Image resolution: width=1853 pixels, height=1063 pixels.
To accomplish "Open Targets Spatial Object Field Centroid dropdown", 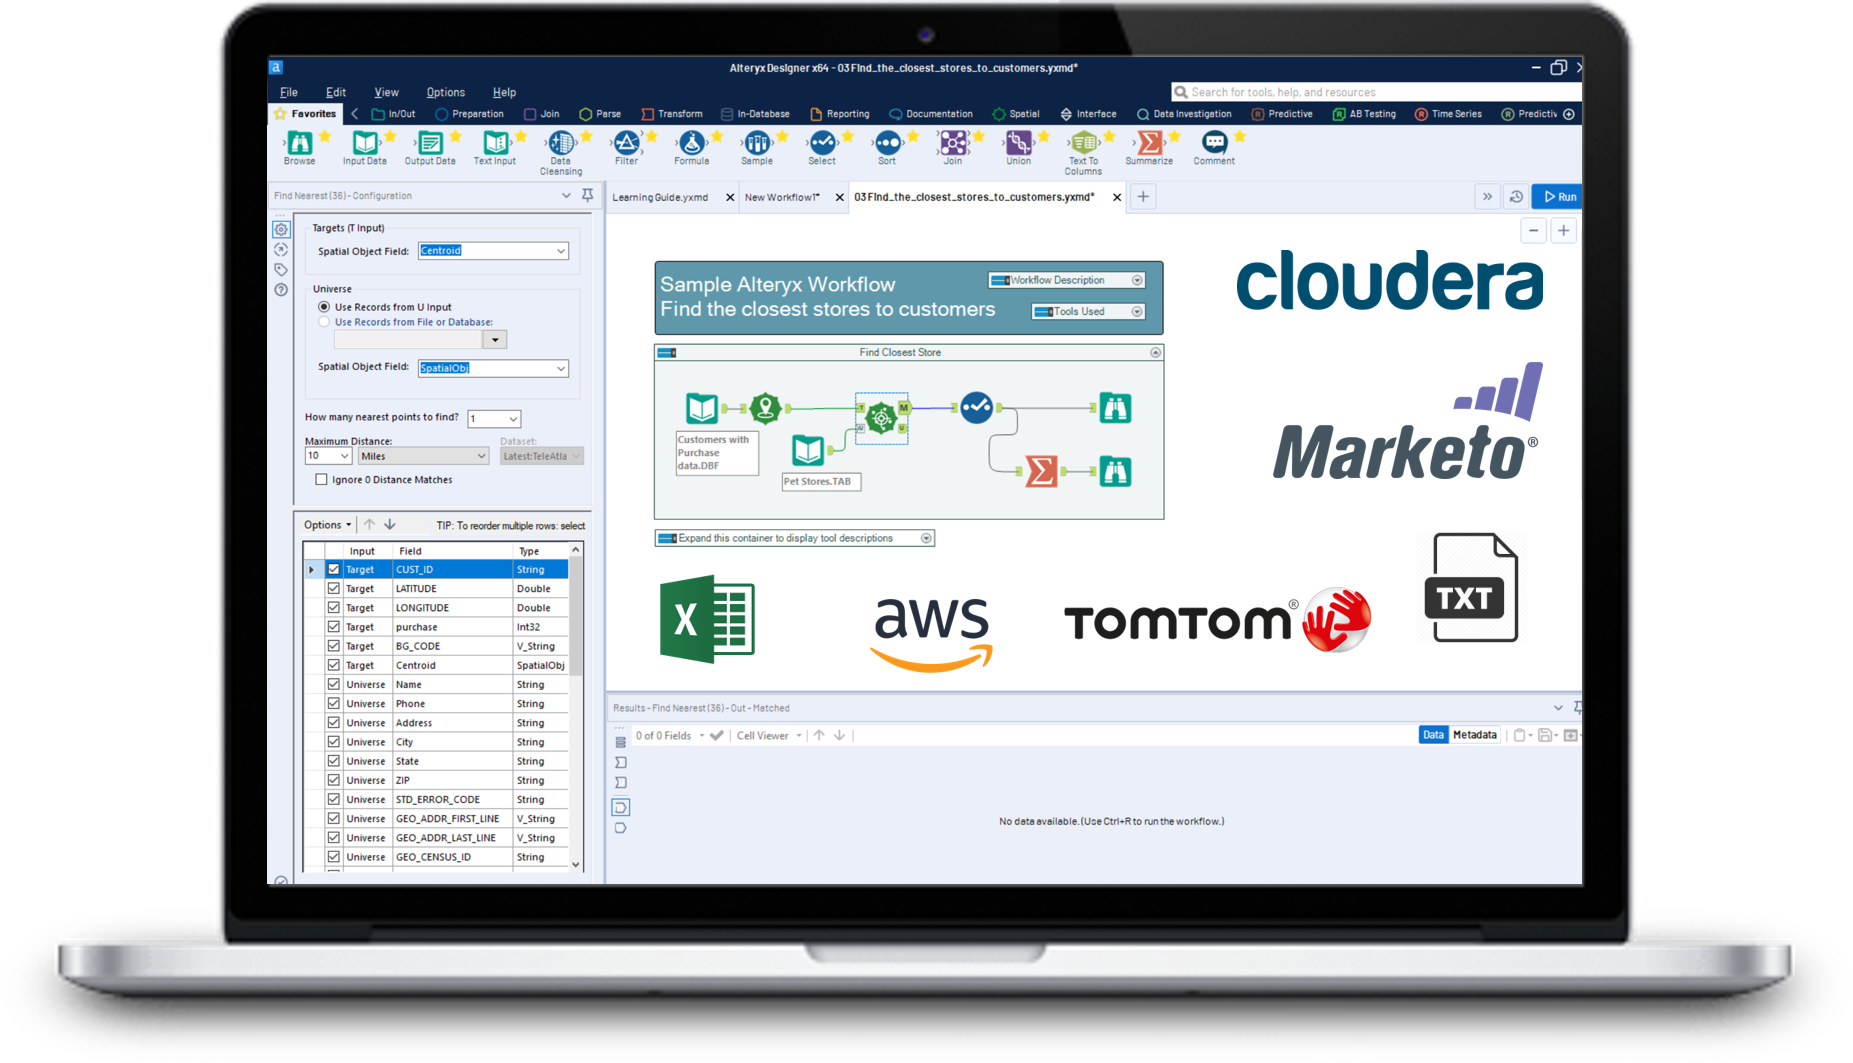I will [494, 251].
